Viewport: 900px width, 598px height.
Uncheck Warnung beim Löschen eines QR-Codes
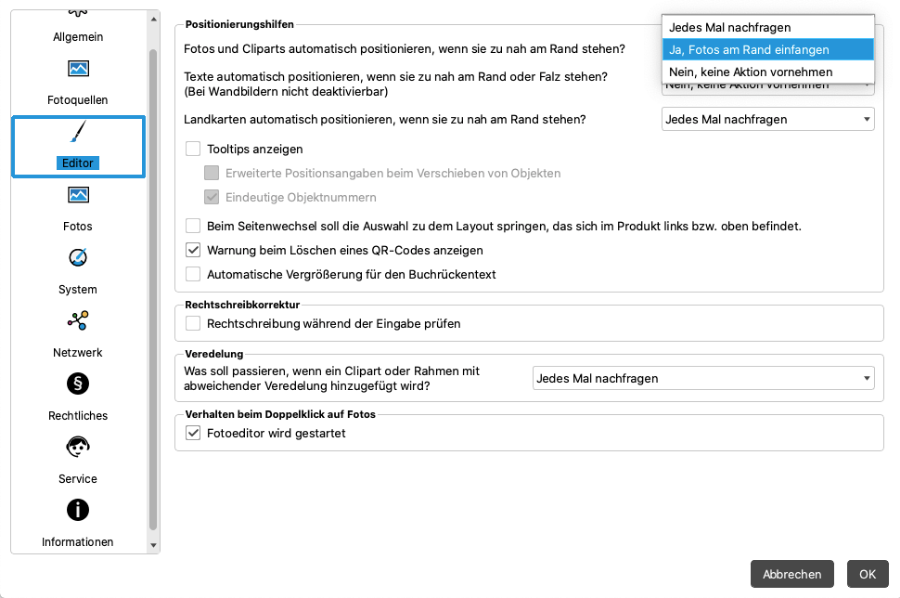pyautogui.click(x=194, y=250)
